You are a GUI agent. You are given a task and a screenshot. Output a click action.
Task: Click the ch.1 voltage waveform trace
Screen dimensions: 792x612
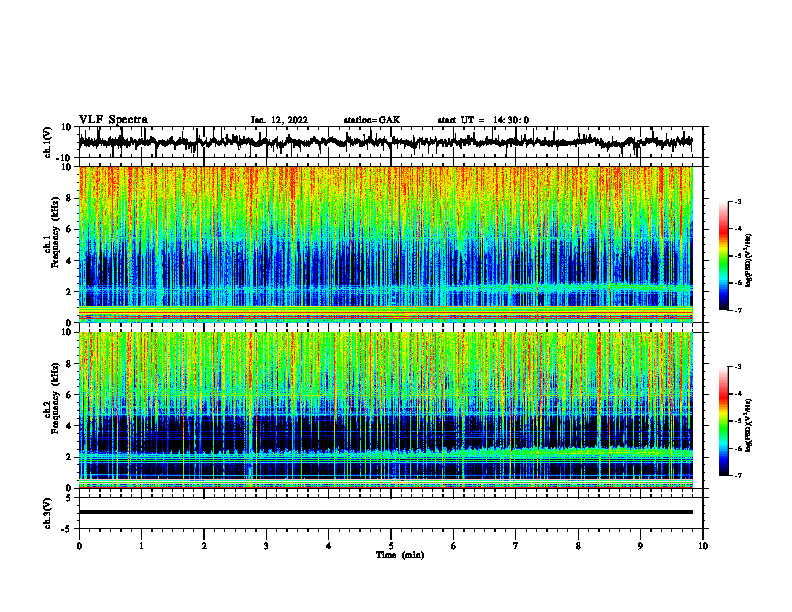(385, 142)
